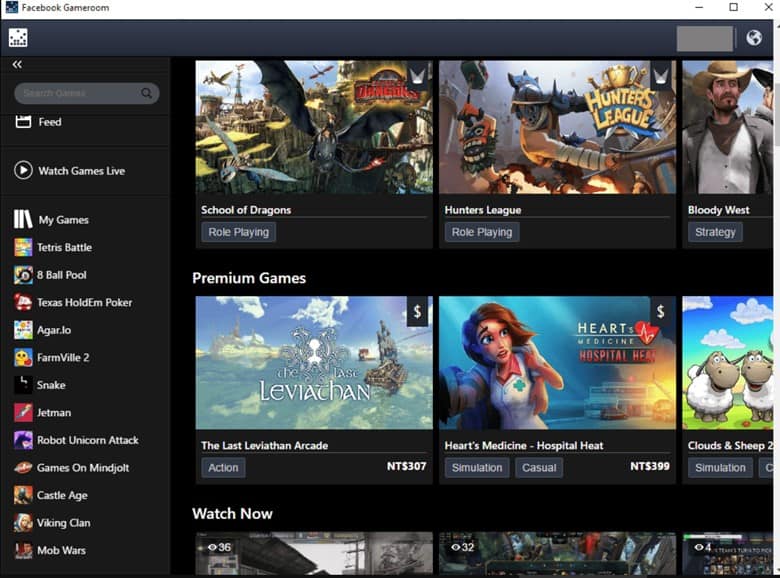Launch Agar.io icon
780x578 pixels.
coord(23,330)
